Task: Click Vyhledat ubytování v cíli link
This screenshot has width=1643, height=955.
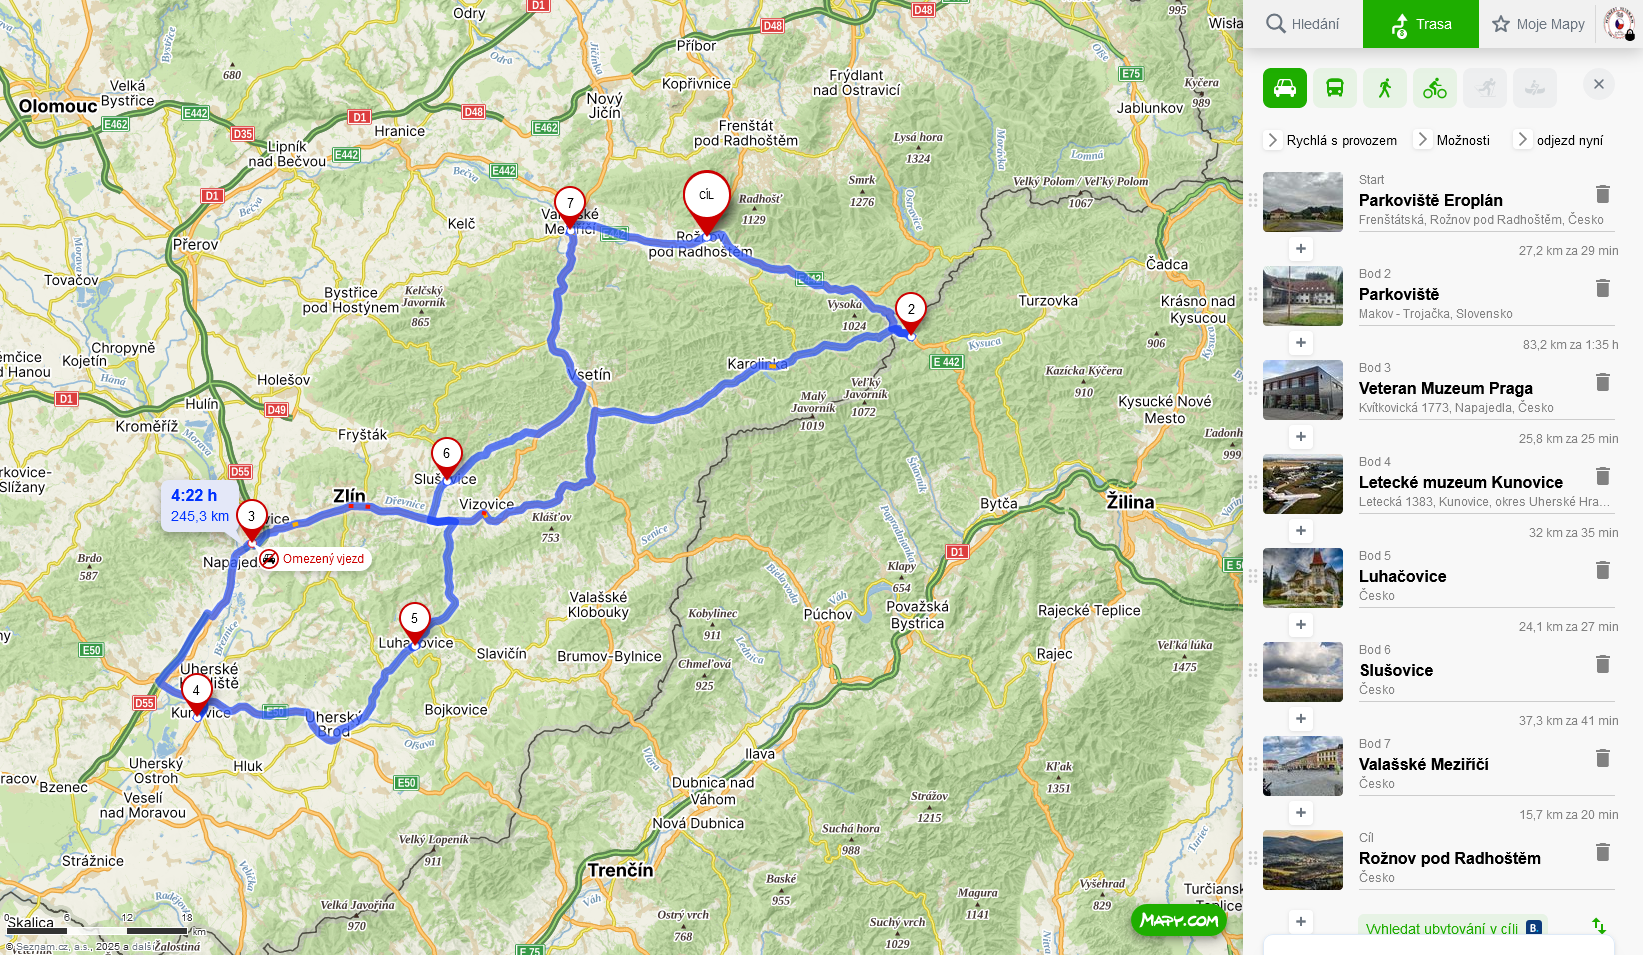Action: [1441, 928]
